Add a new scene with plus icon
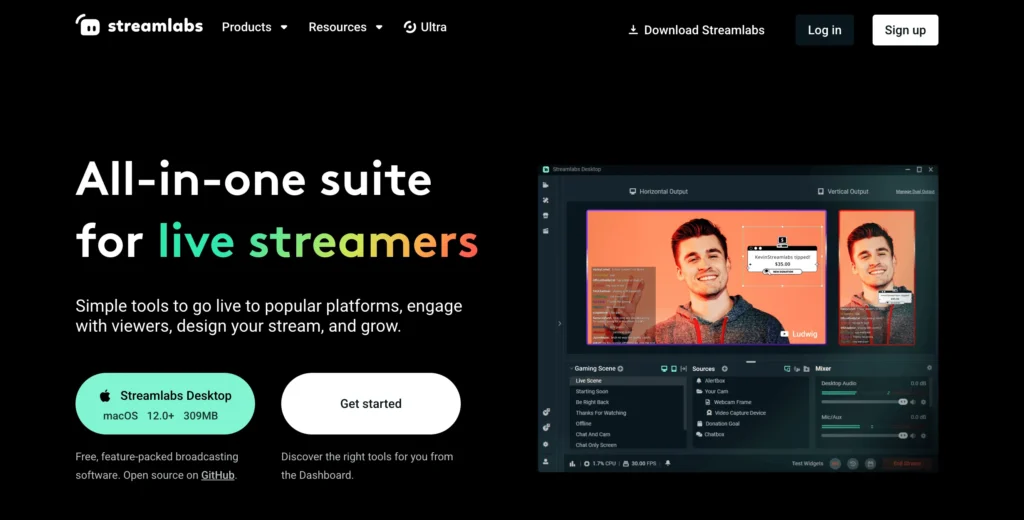 [x=620, y=368]
